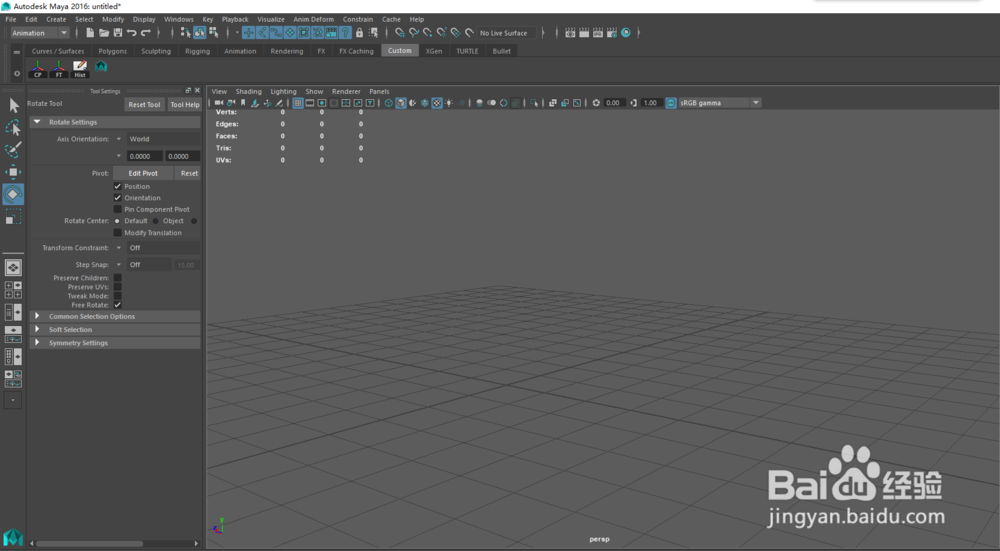Click the viewport exposure value field 0.00
Image resolution: width=1000 pixels, height=551 pixels.
pos(613,103)
